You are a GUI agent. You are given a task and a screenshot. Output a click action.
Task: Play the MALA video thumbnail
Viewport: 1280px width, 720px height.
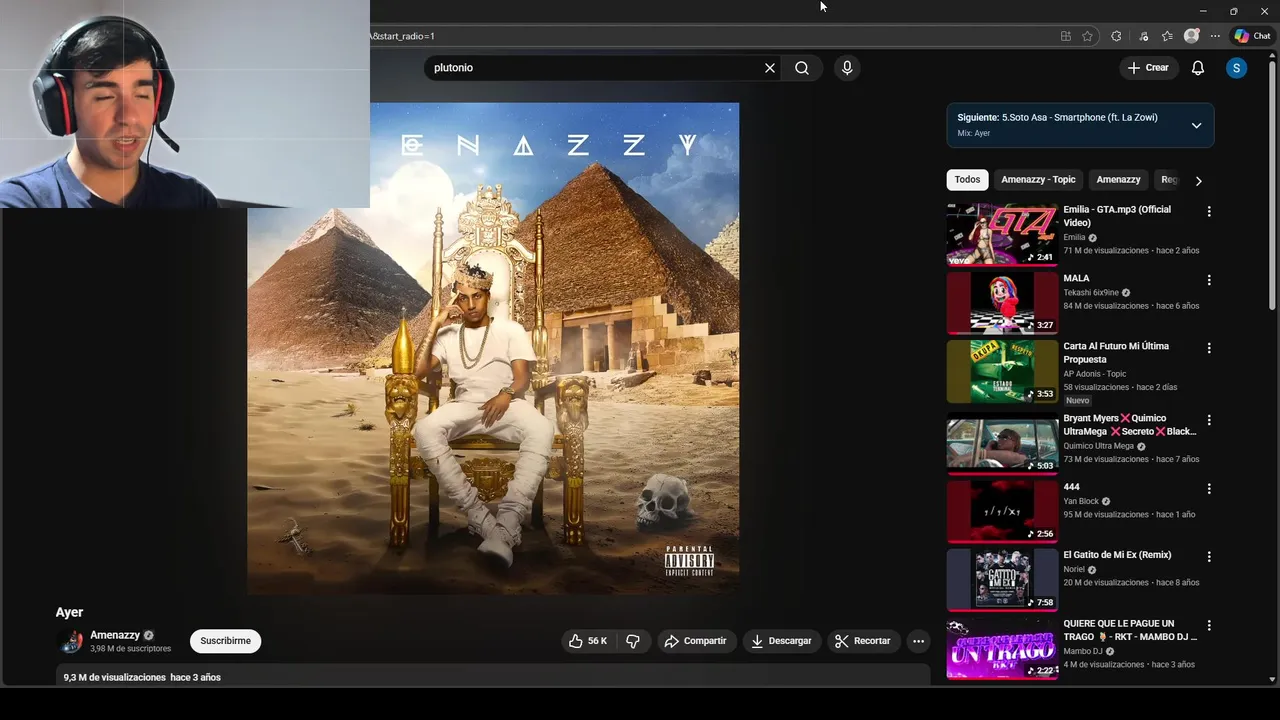1002,302
